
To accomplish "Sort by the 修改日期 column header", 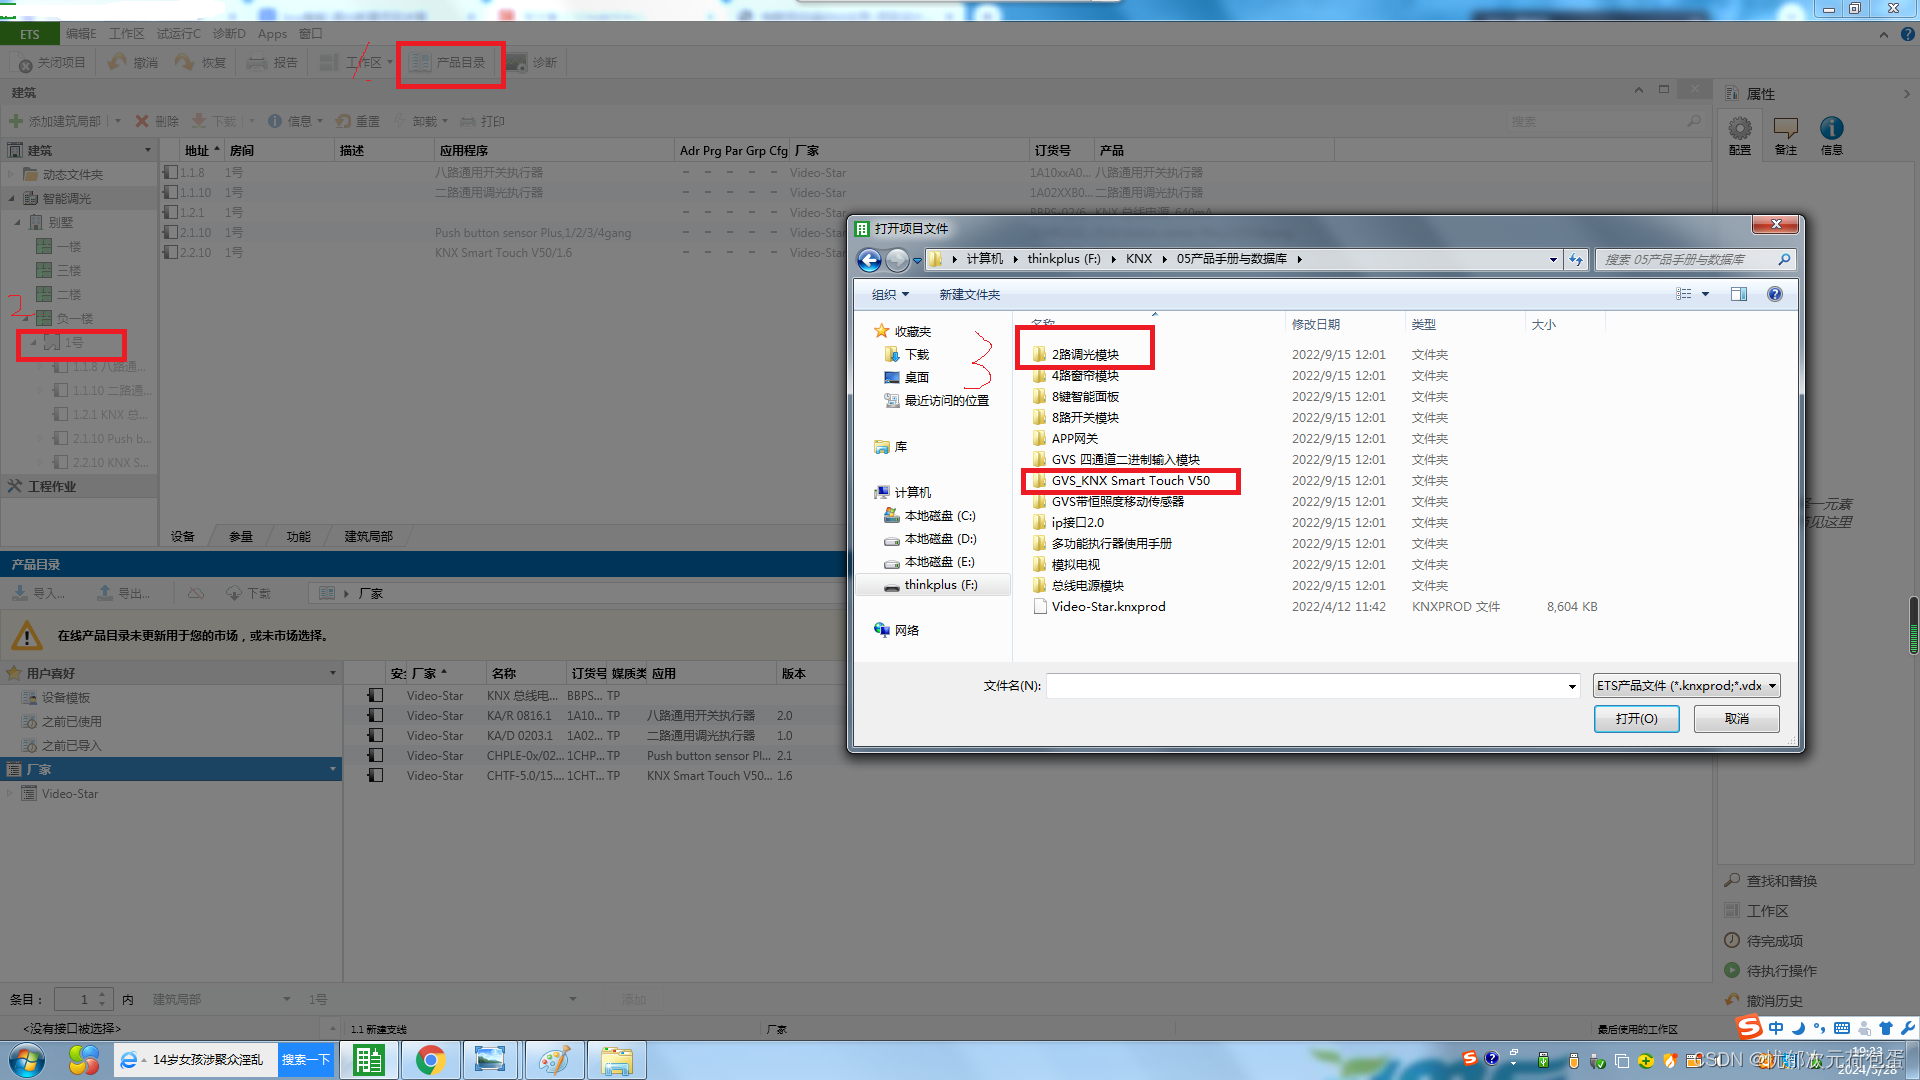I will click(1315, 324).
